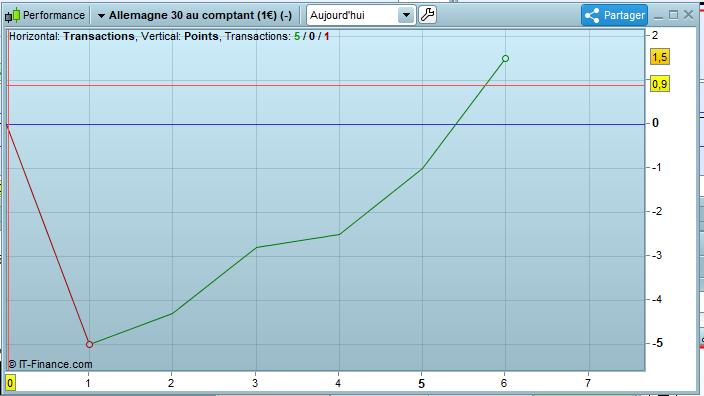
Task: Click the red losing transactions count 1
Action: pyautogui.click(x=326, y=36)
